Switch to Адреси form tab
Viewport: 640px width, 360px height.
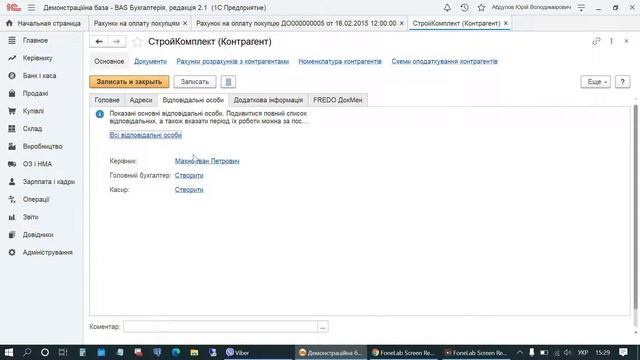click(x=141, y=100)
